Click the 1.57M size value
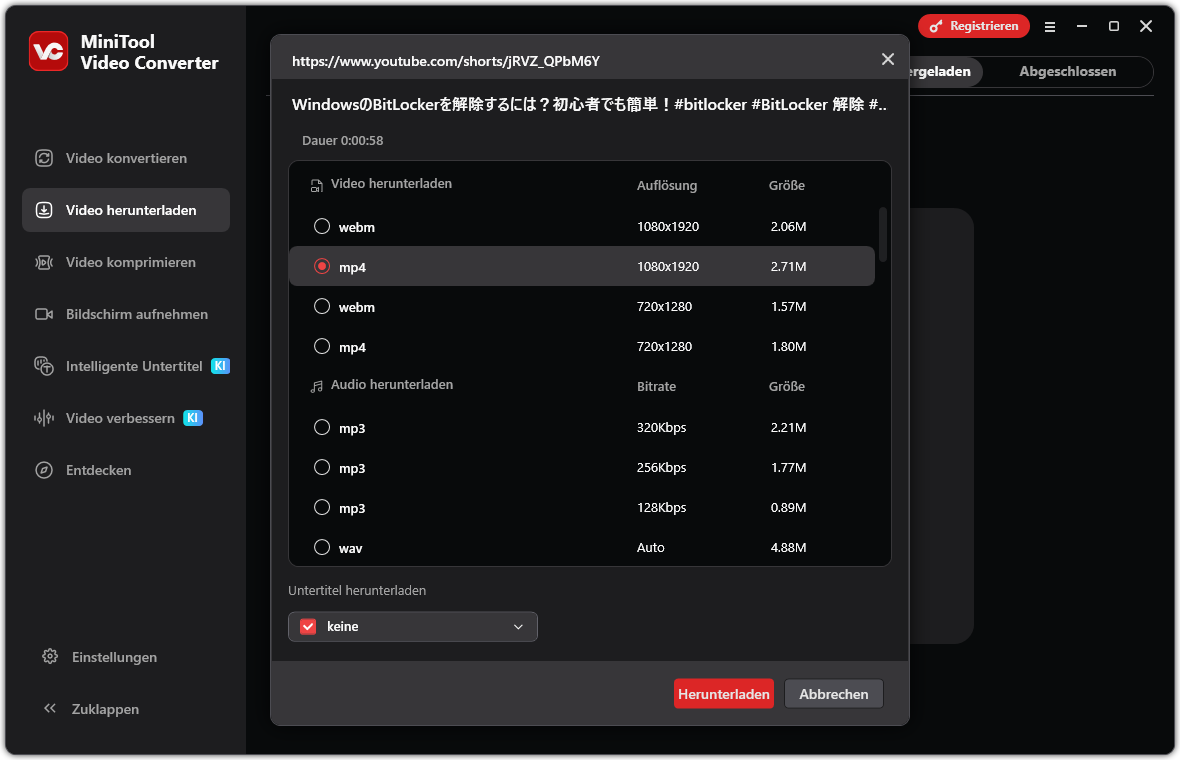 tap(788, 306)
